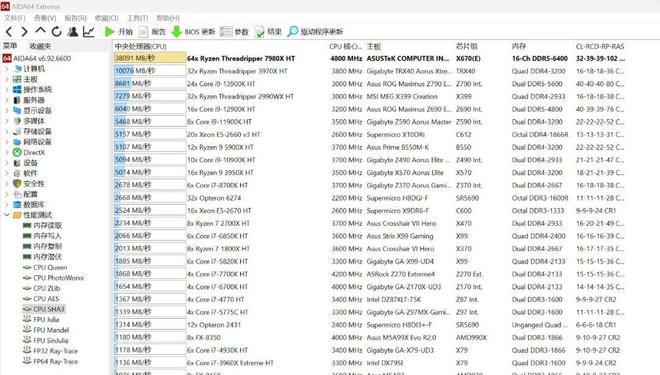Open the 报告 report toolbar button

152,32
